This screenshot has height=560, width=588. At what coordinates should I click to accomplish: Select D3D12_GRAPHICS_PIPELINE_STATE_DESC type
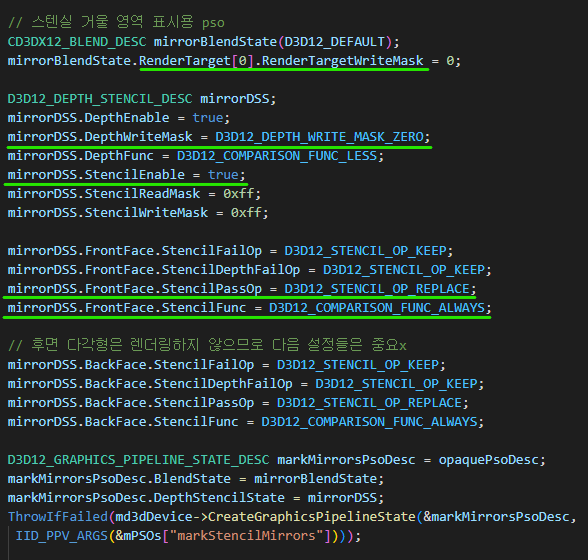pyautogui.click(x=138, y=459)
